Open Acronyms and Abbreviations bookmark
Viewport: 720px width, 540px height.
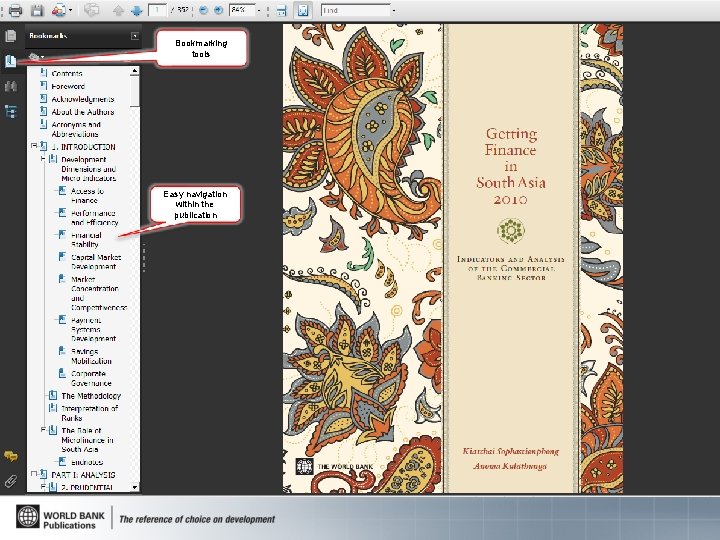coord(76,129)
